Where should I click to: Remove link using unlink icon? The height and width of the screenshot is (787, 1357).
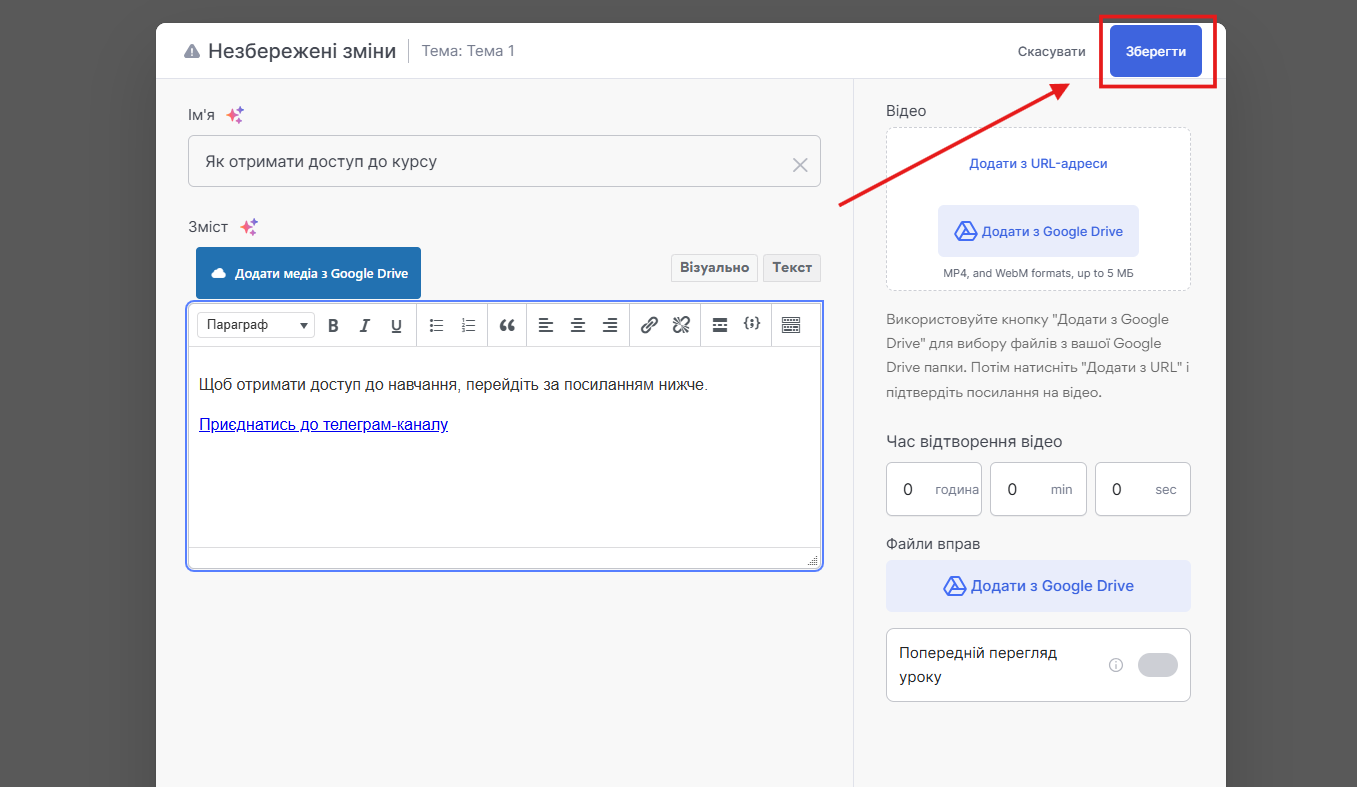(681, 325)
